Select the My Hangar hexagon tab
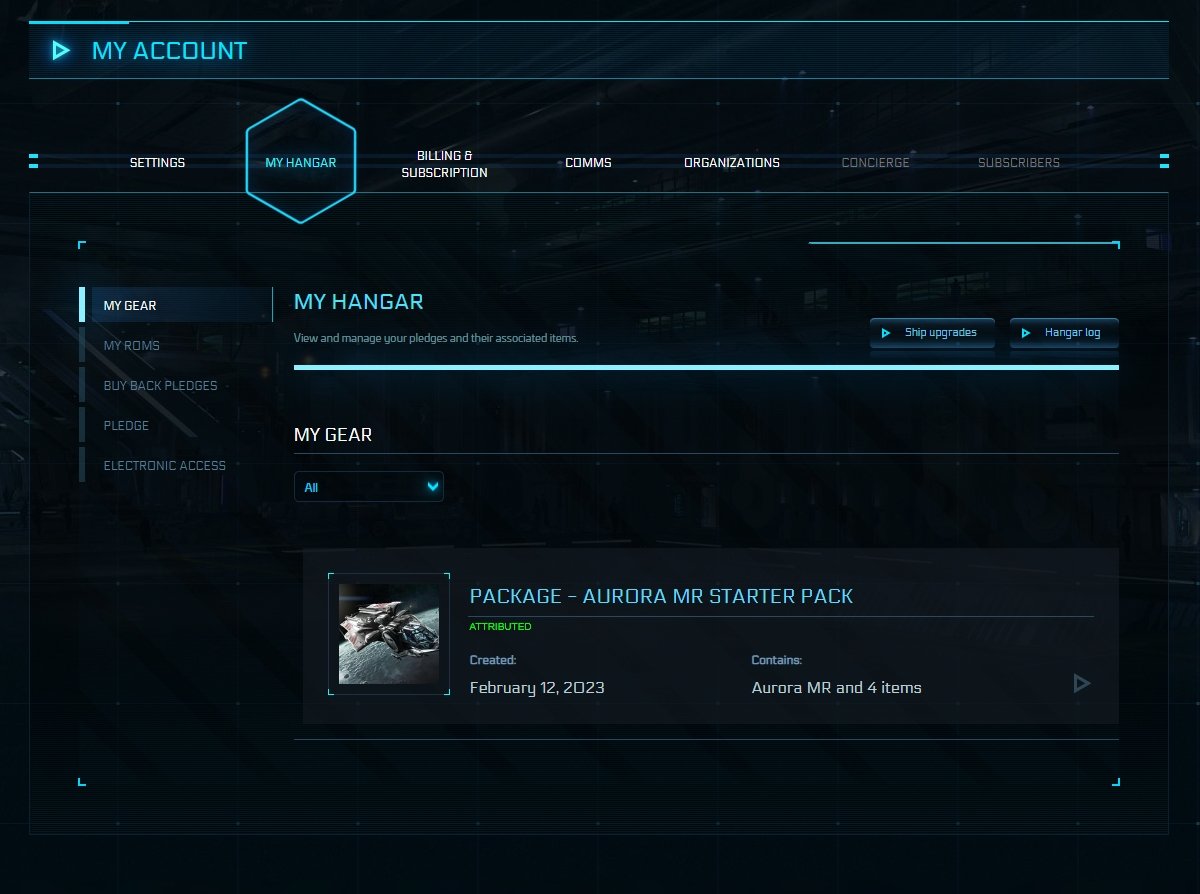 pyautogui.click(x=301, y=162)
